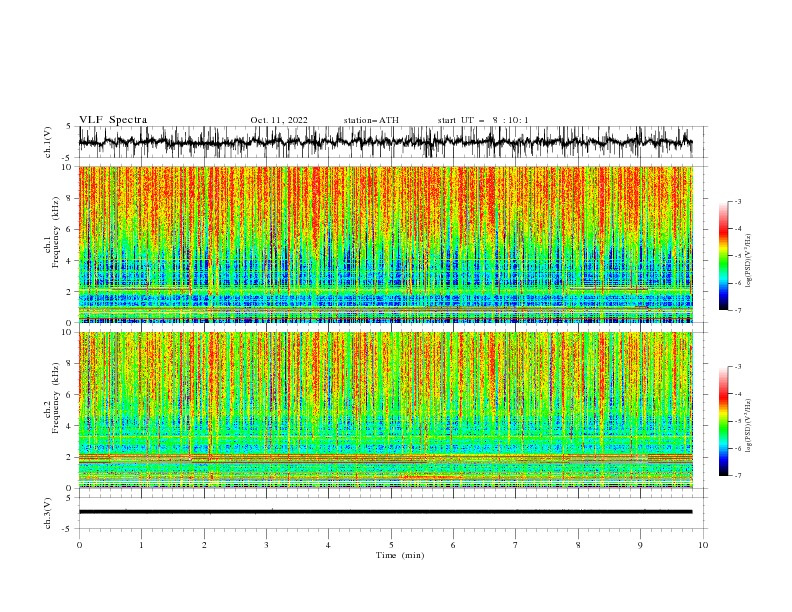The image size is (792, 612).
Task: Click the lower PSD color scale bar
Action: pyautogui.click(x=723, y=421)
